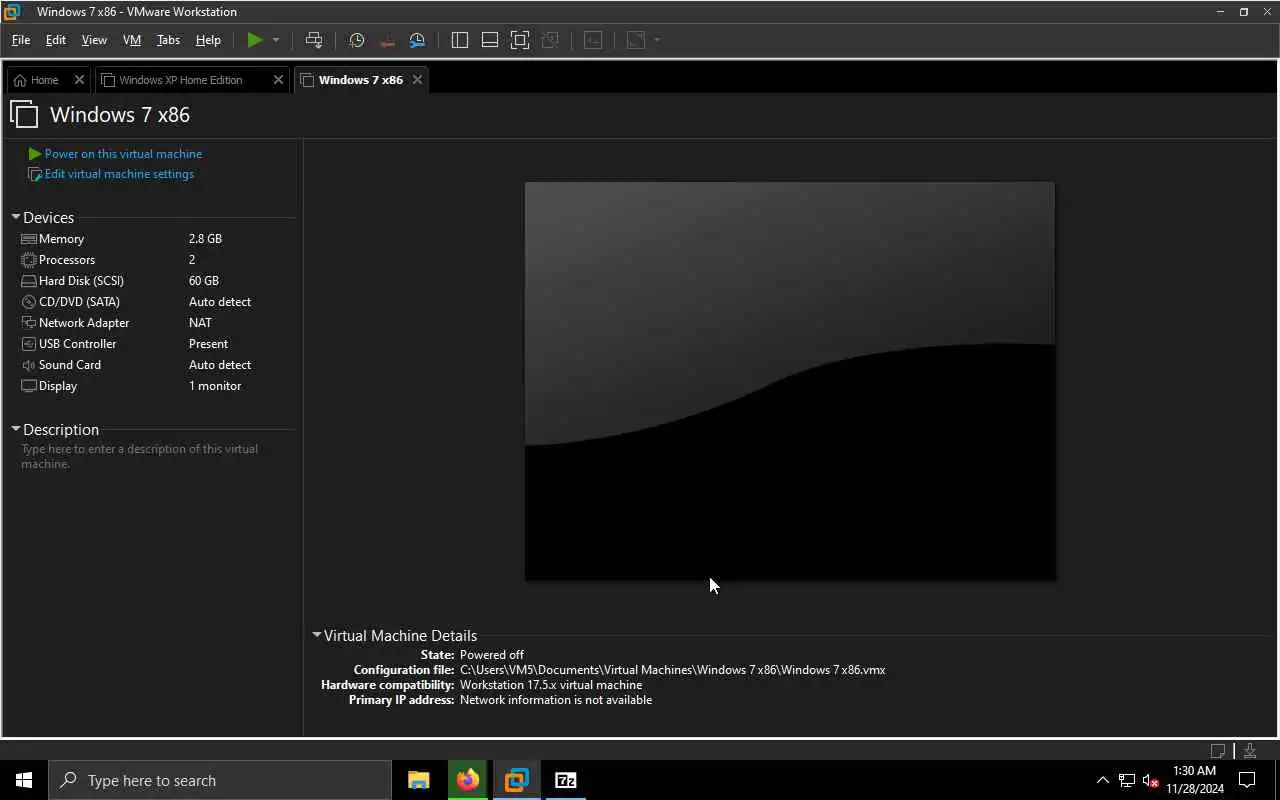Click the Powered off state text
1280x800 pixels.
click(491, 655)
